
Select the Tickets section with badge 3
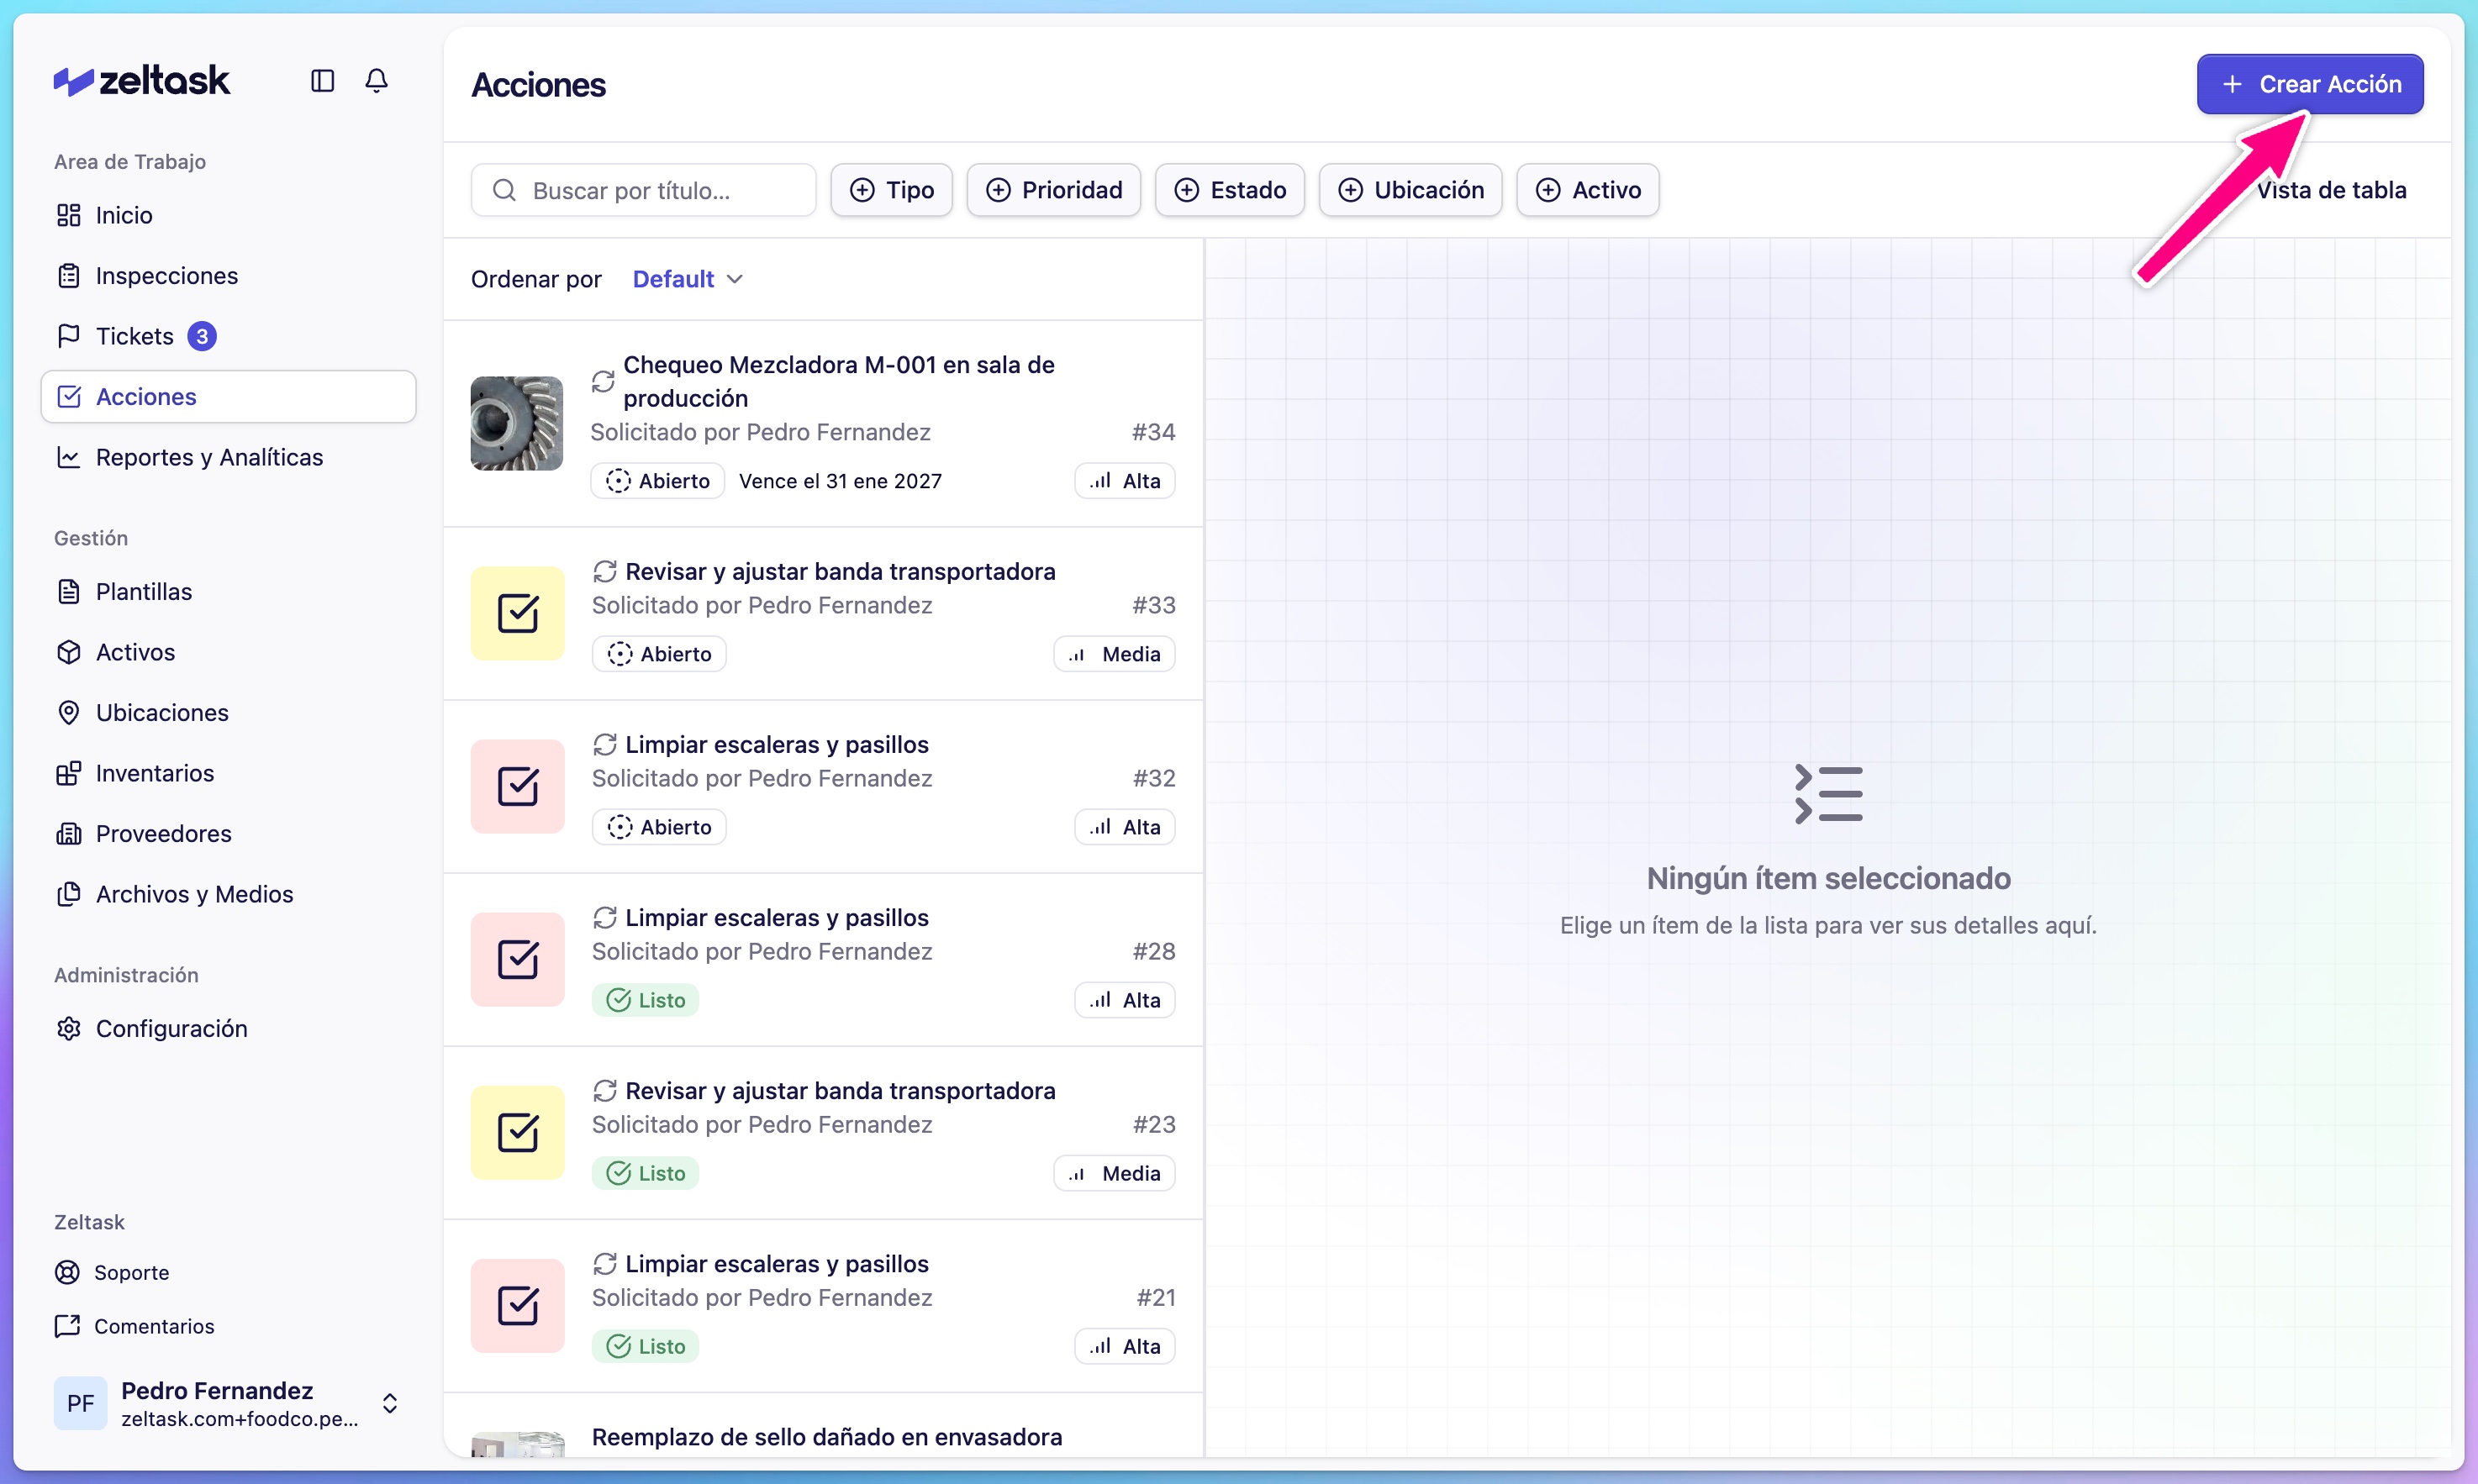click(x=135, y=335)
